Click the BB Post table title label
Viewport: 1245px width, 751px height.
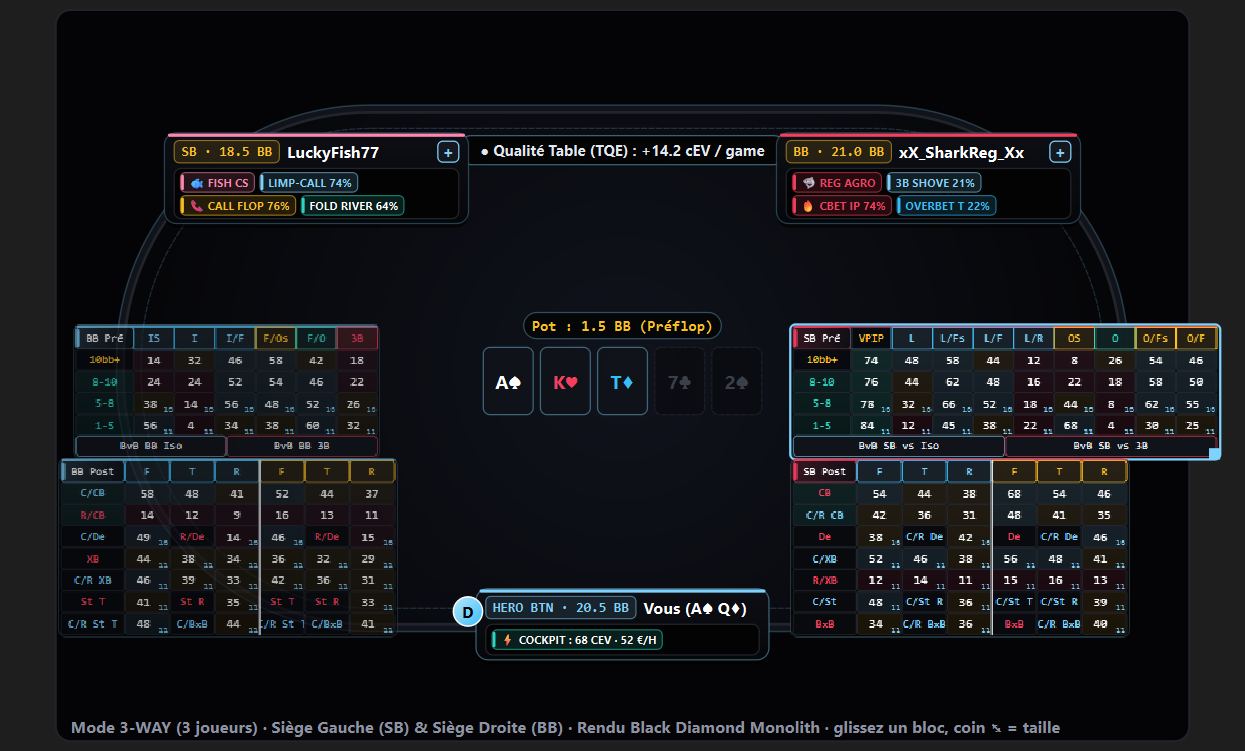(93, 471)
